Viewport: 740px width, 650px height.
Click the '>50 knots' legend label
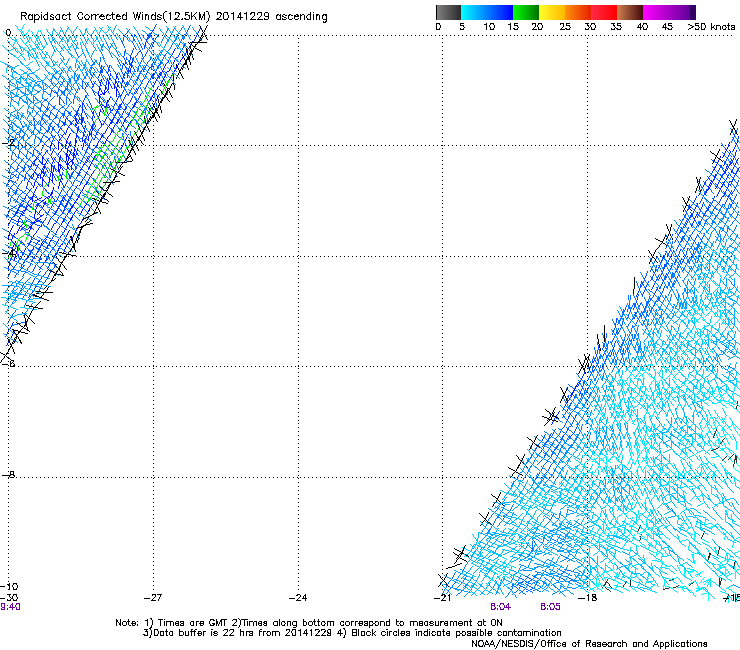tap(711, 27)
